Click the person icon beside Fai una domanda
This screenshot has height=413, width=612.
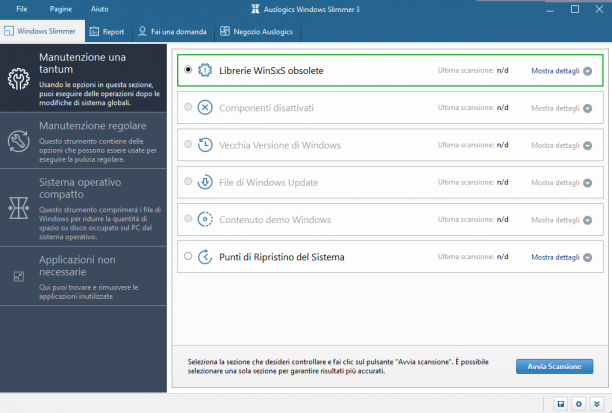142,31
